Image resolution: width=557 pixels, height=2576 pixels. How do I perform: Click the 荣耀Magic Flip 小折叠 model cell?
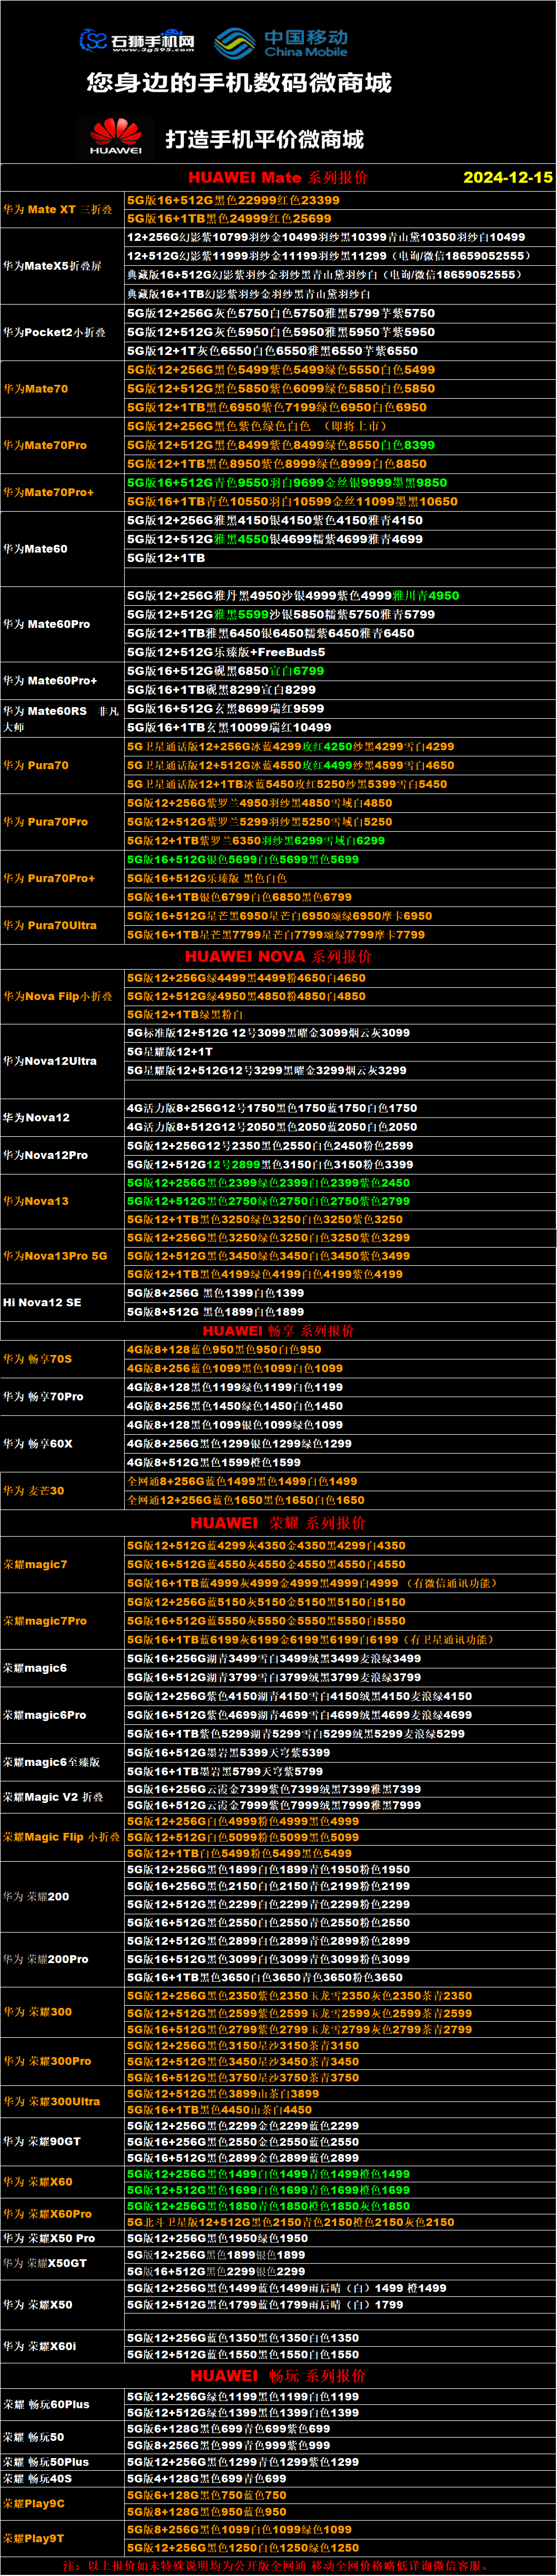coord(63,1837)
